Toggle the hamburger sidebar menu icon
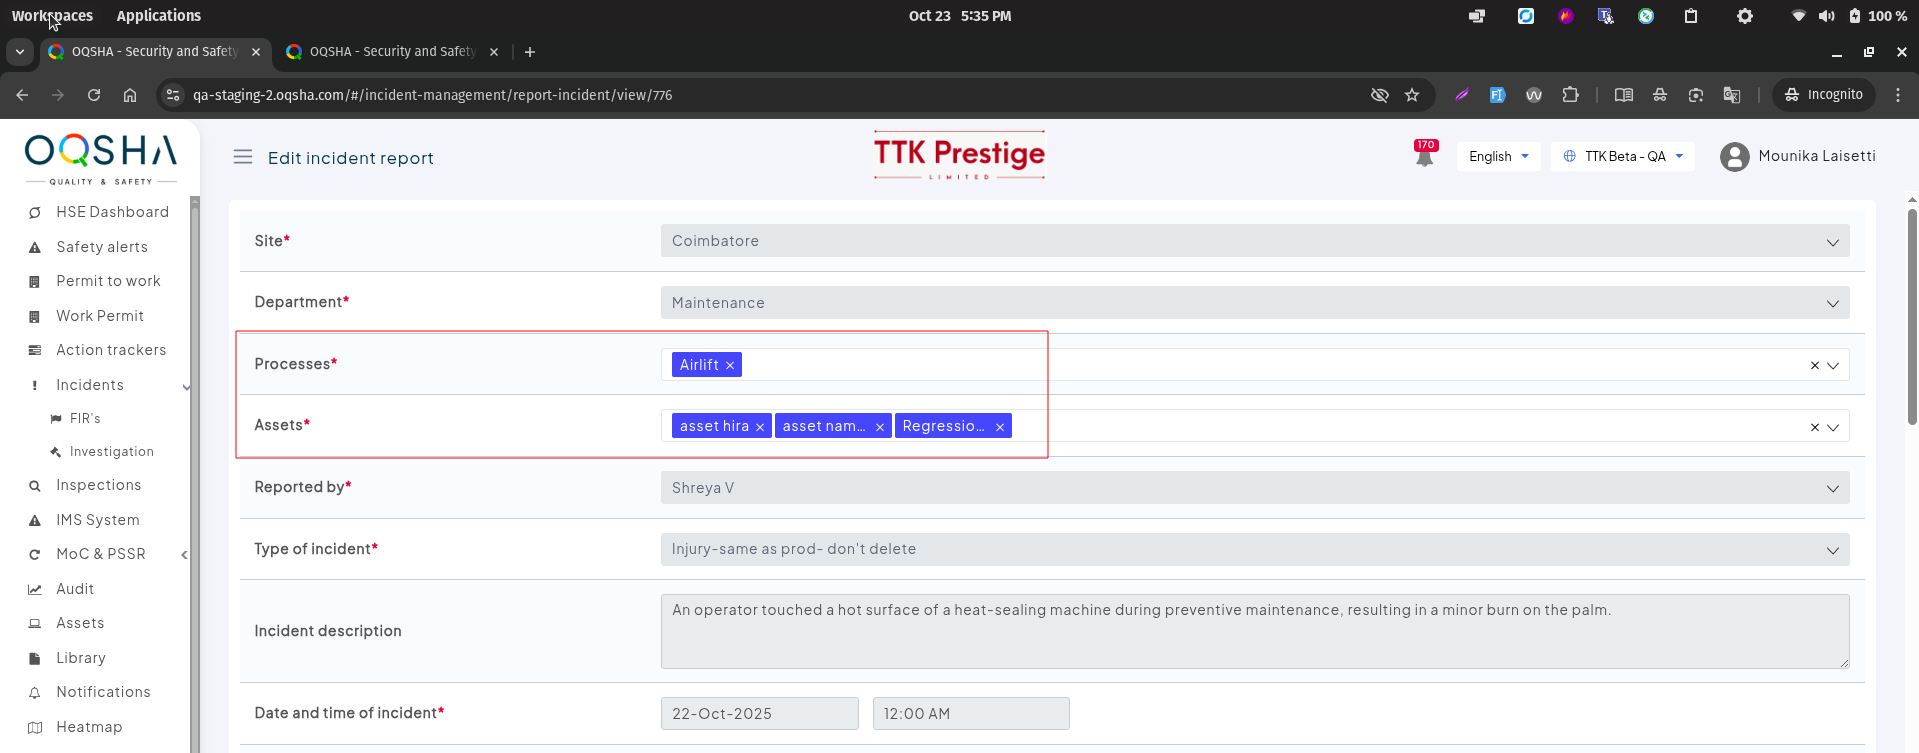1919x753 pixels. point(243,157)
